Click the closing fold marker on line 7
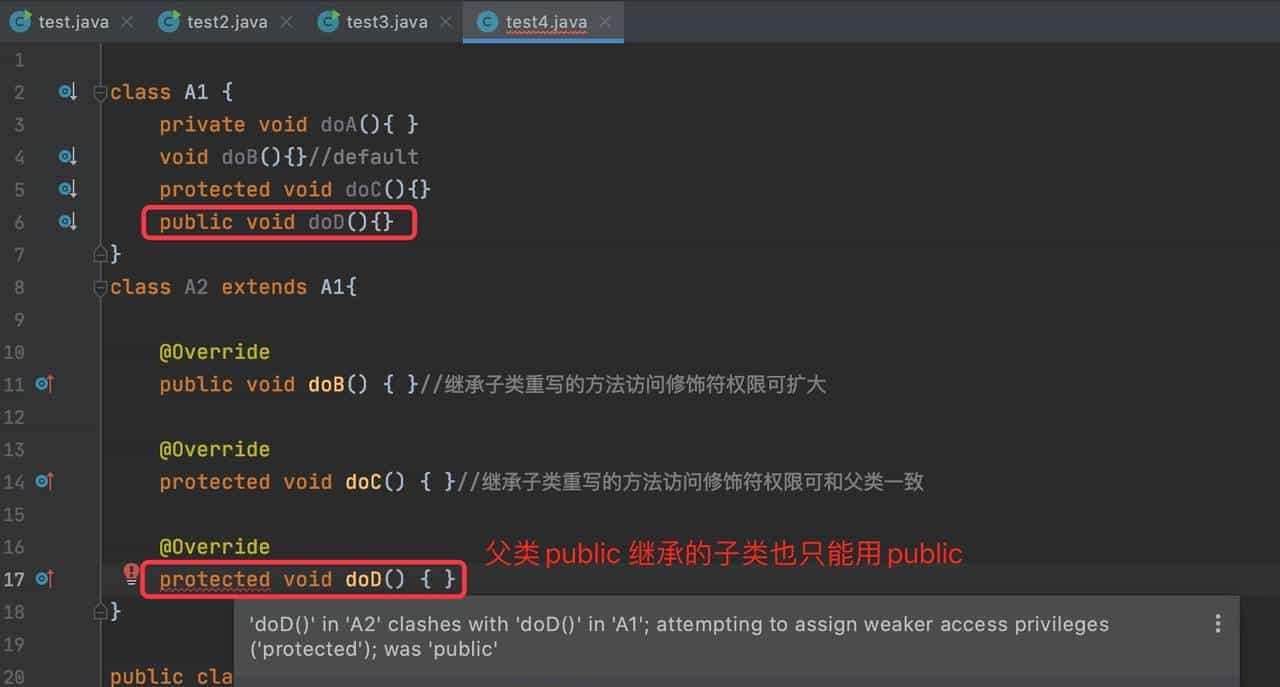 (100, 254)
